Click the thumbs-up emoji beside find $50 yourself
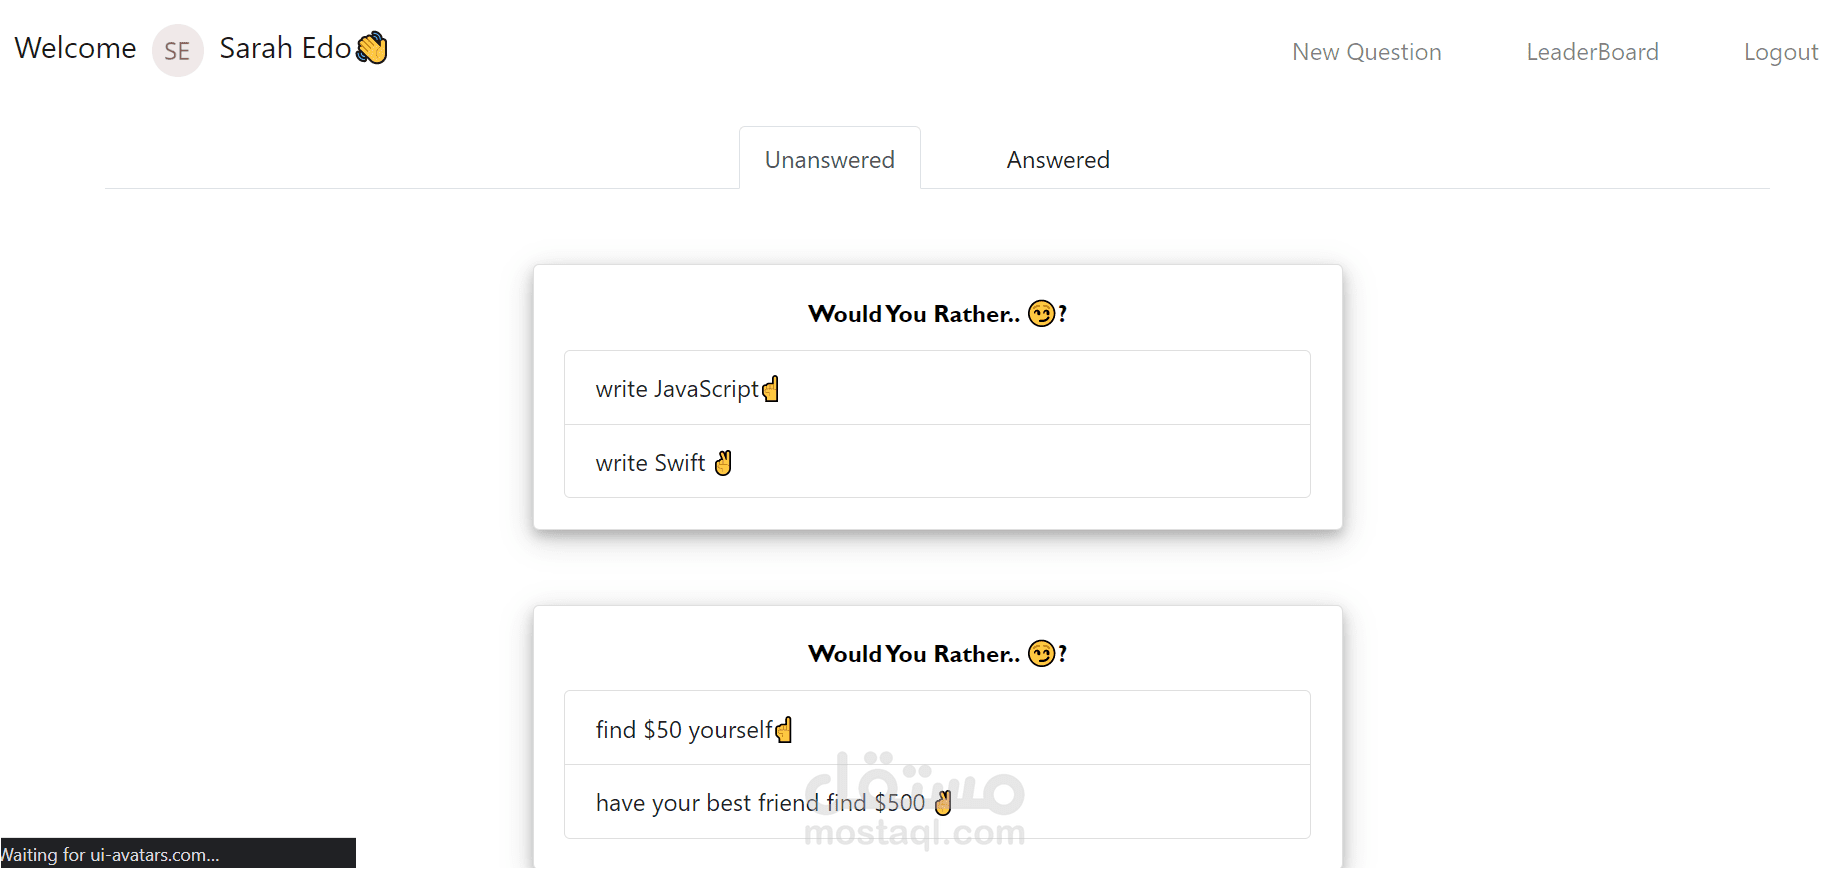 click(x=784, y=729)
